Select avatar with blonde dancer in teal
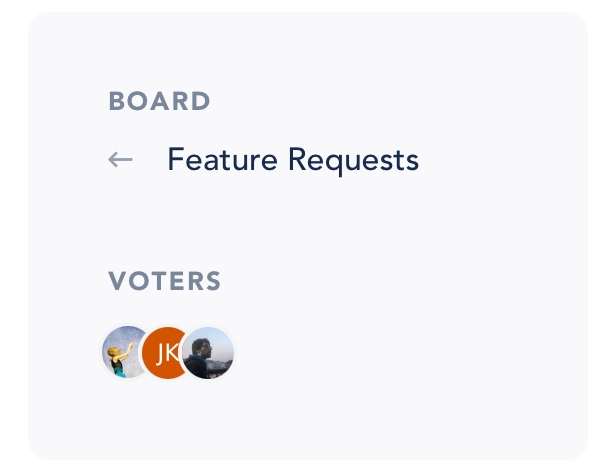This screenshot has width=608, height=476. [125, 352]
